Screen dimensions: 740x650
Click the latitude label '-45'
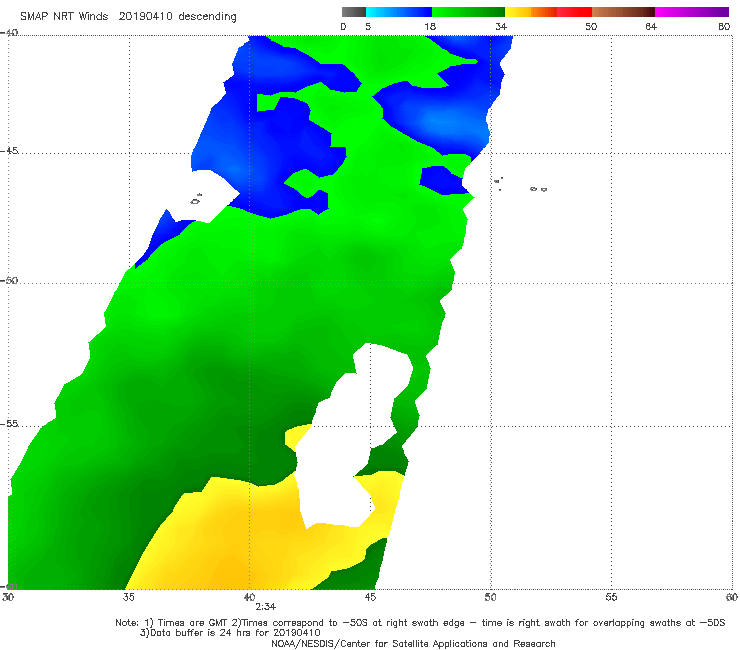click(9, 151)
